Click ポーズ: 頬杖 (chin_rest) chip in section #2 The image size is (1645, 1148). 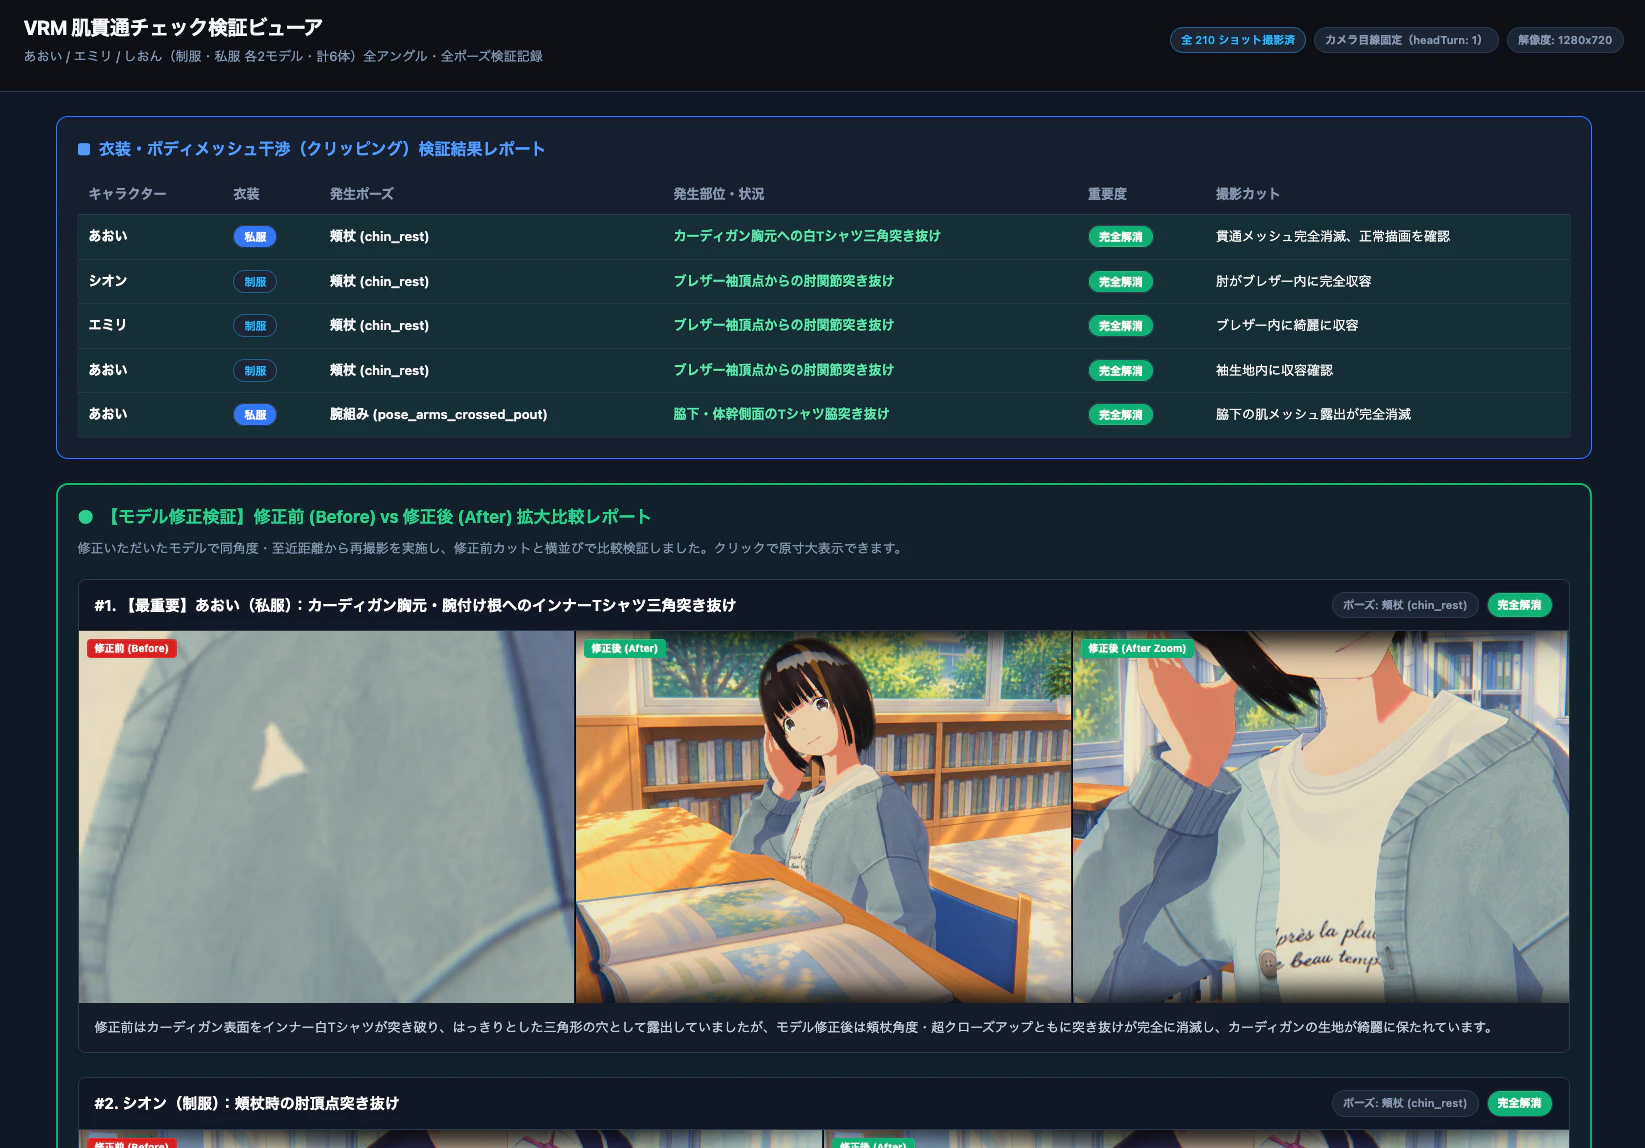click(1404, 1103)
